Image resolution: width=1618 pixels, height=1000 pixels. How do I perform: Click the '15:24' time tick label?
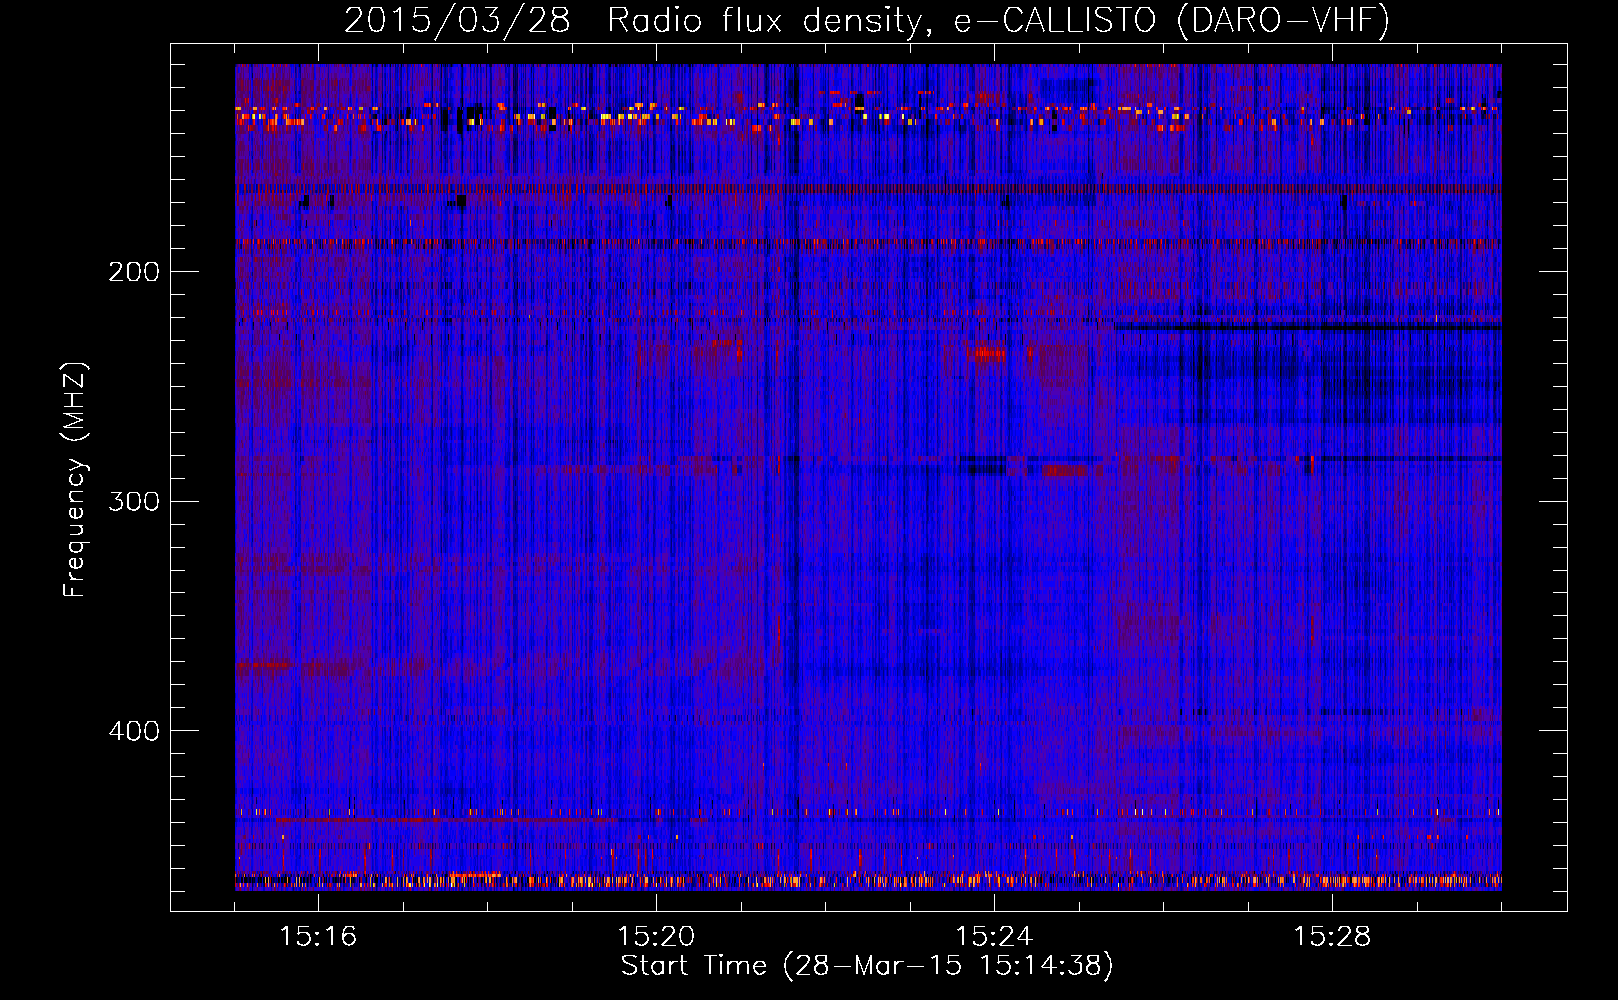pos(994,936)
